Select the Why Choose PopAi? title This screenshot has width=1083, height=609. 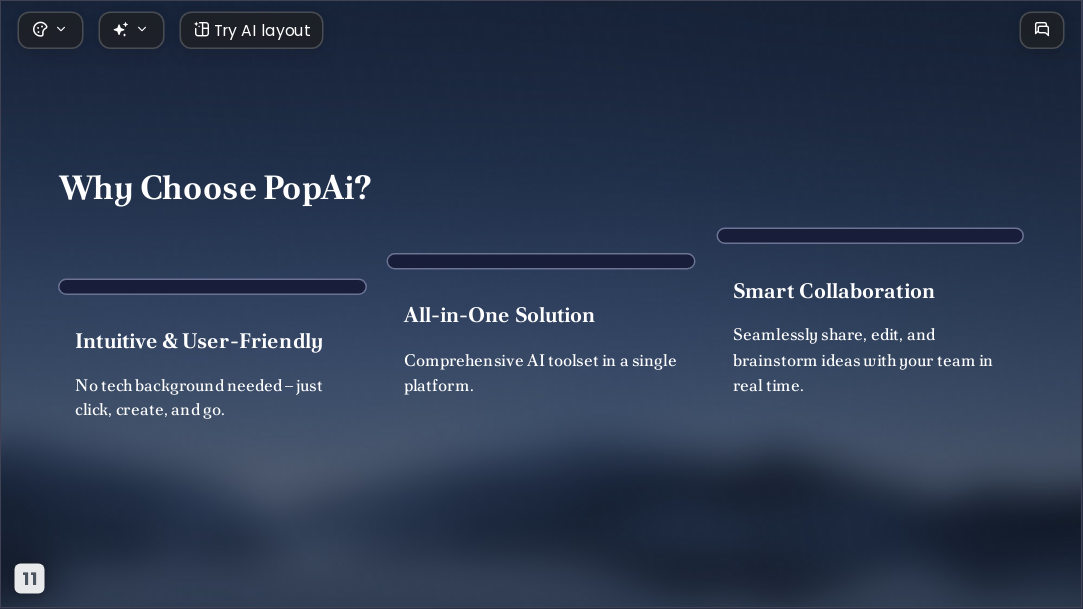pyautogui.click(x=215, y=188)
